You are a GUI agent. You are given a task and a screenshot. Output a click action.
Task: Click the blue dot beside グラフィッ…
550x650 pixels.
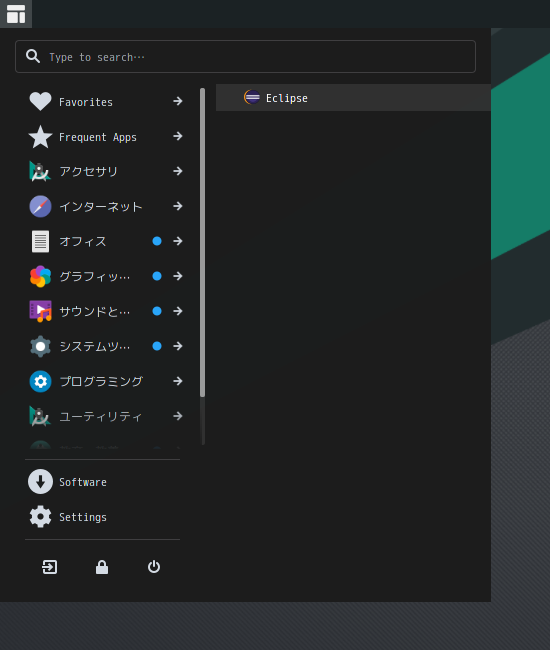tap(157, 276)
